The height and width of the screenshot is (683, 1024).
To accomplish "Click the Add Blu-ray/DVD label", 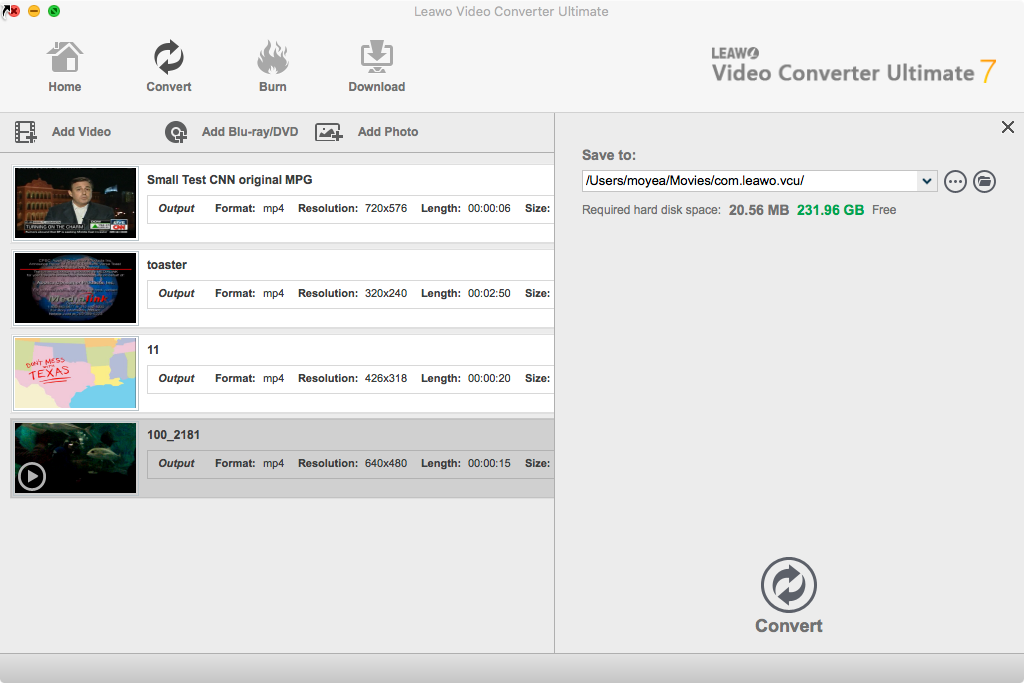I will click(250, 132).
